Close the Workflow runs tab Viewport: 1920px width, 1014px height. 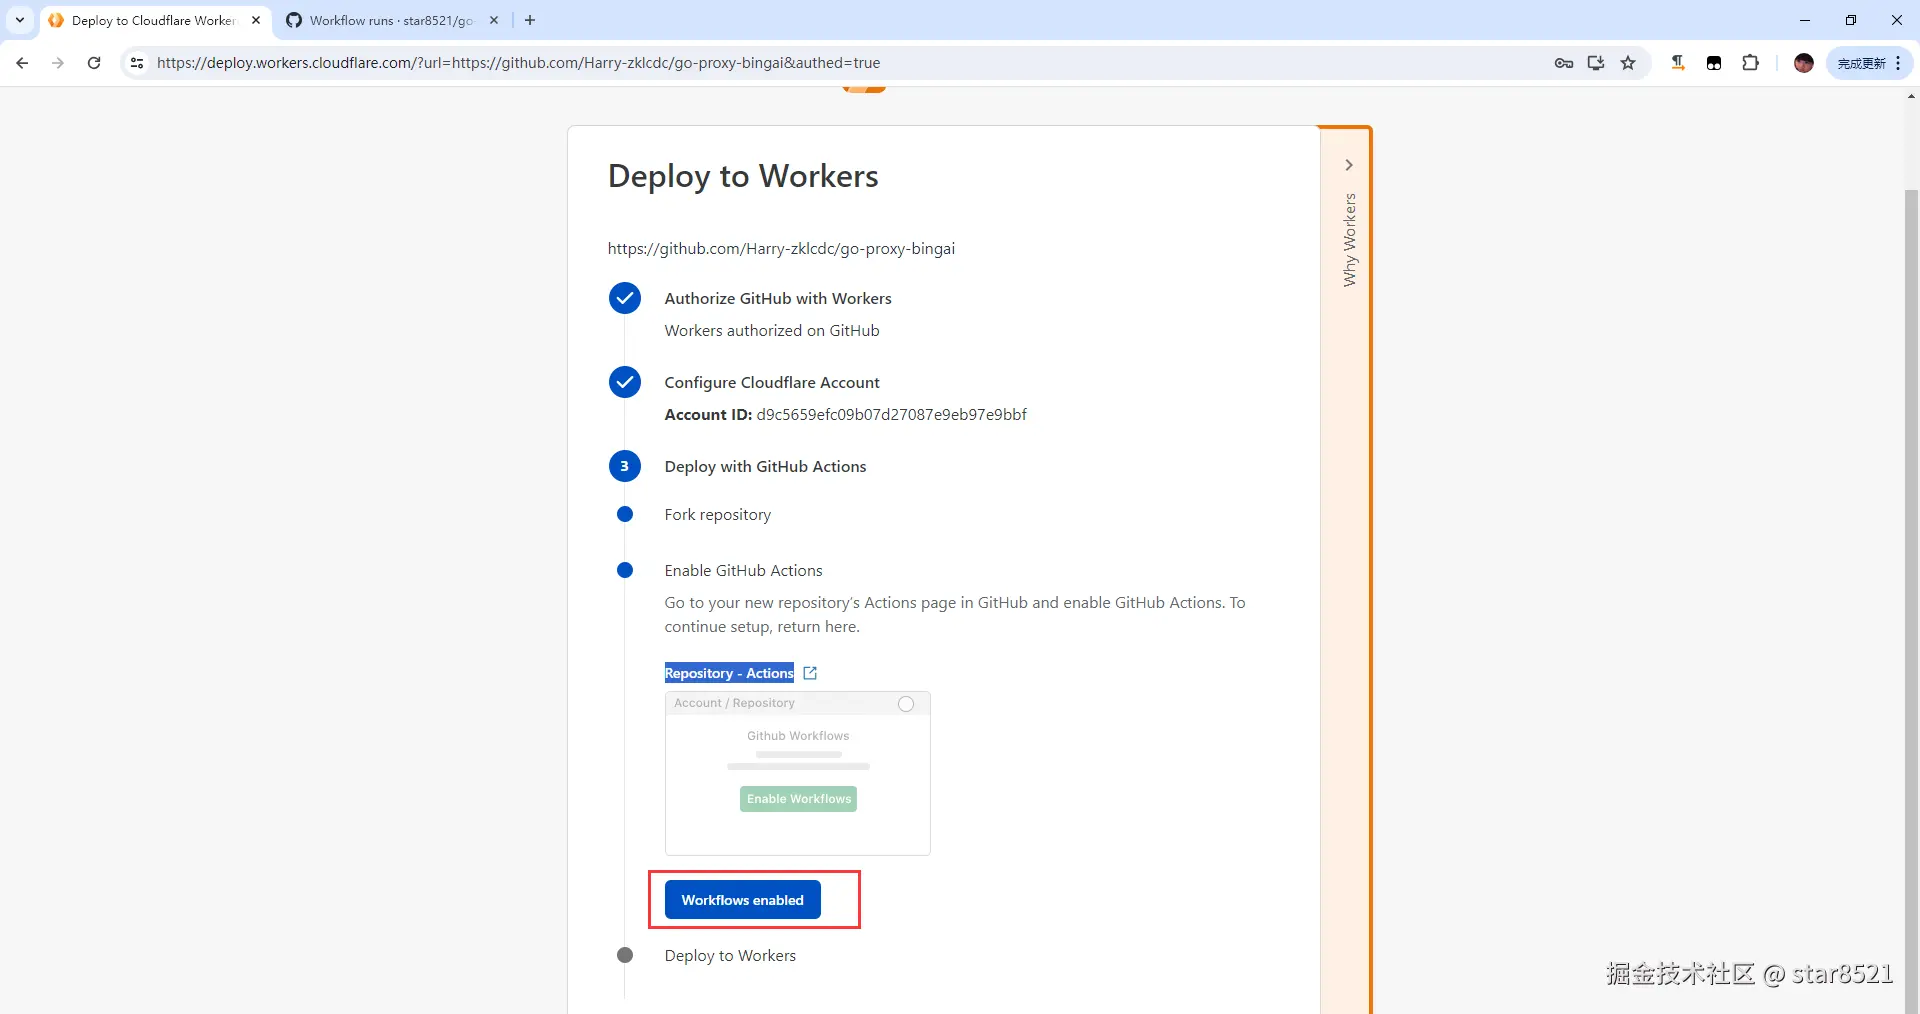tap(494, 20)
